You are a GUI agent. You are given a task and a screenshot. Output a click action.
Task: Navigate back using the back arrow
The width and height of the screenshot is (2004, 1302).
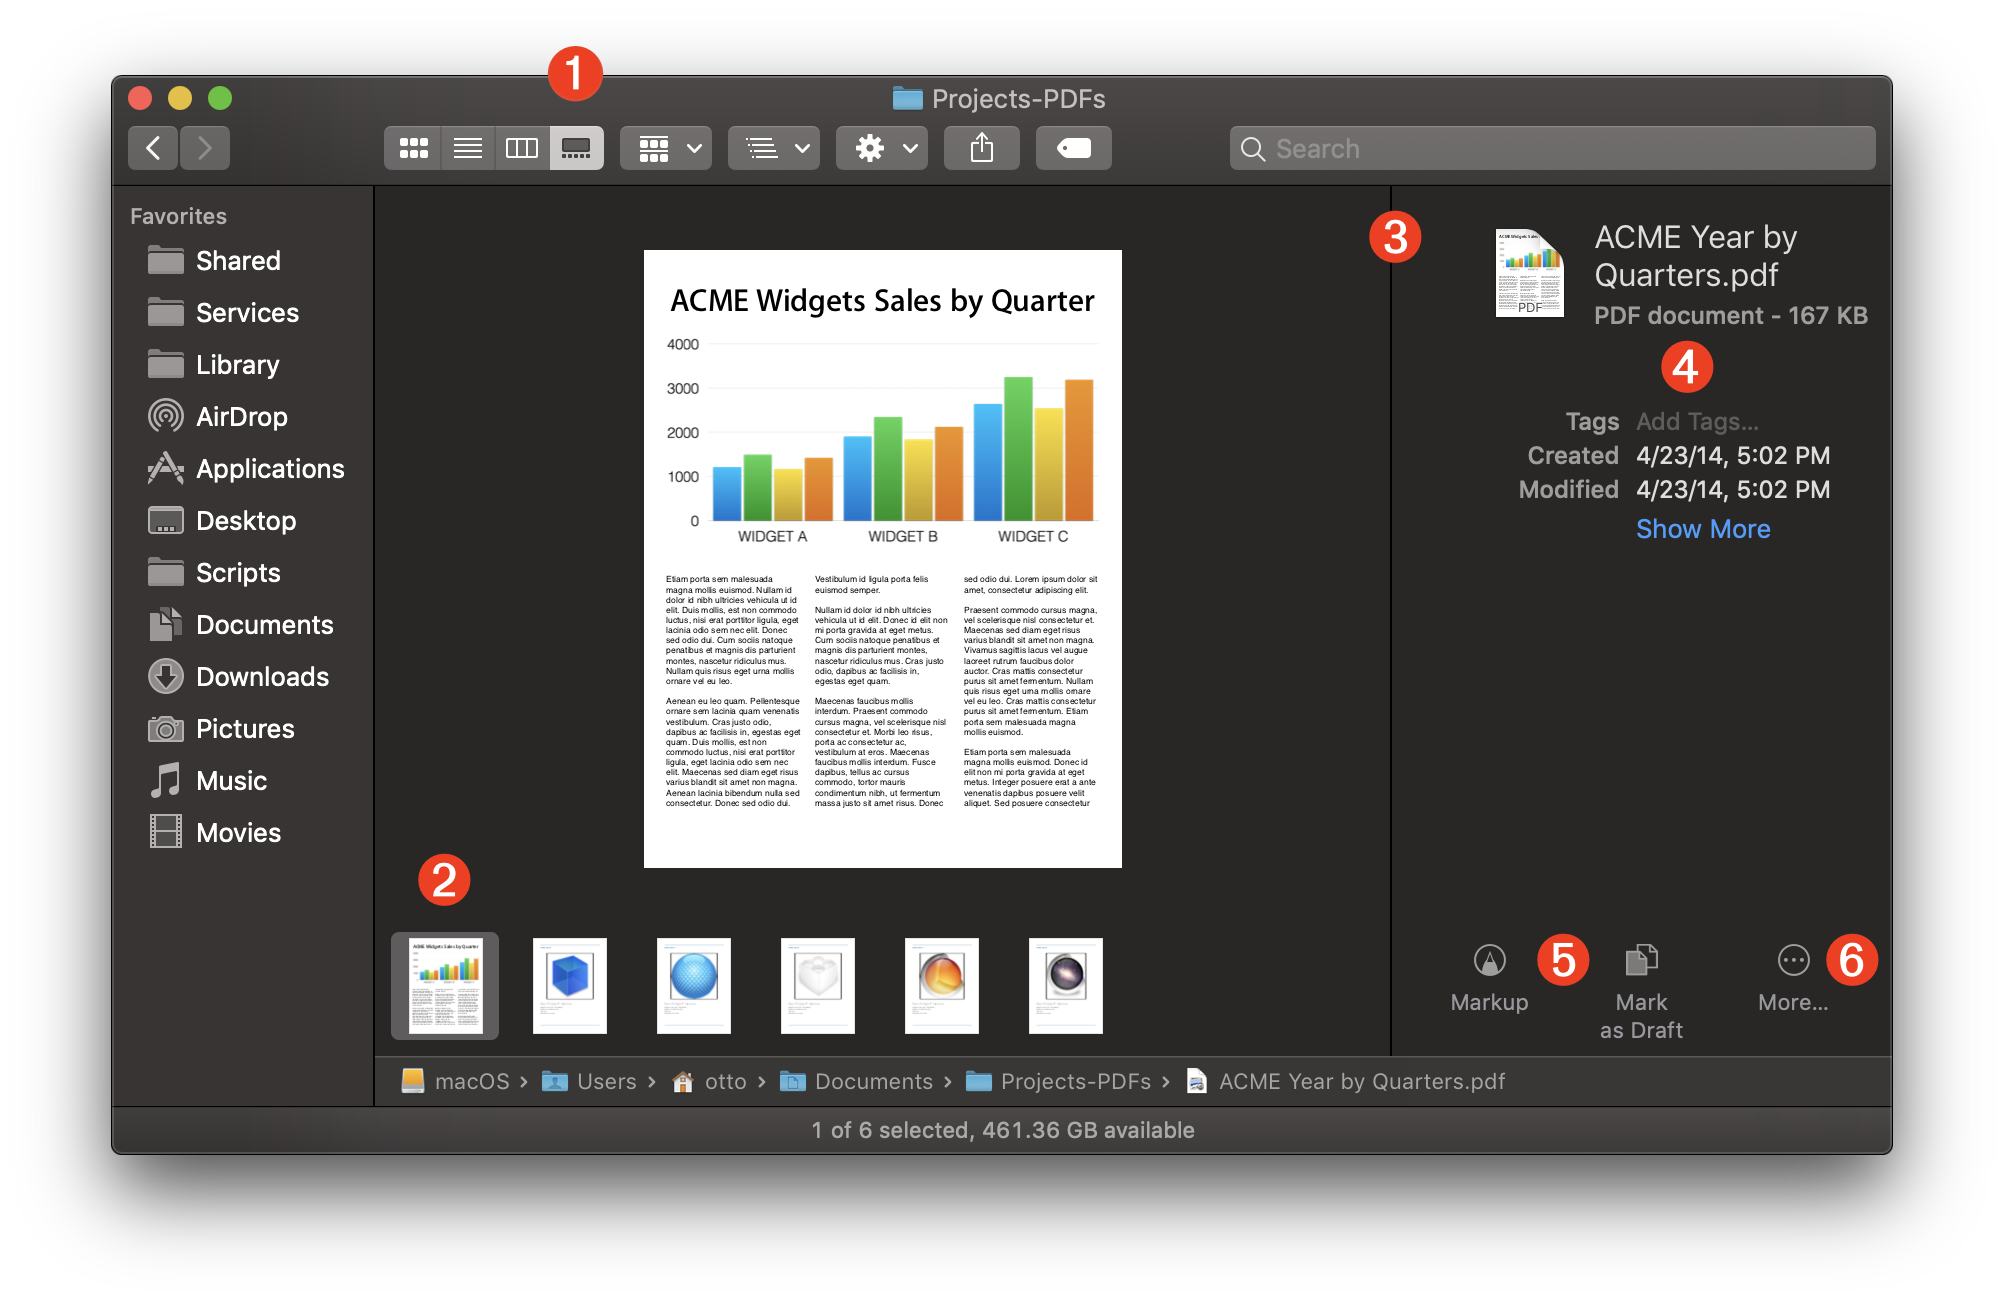click(152, 147)
